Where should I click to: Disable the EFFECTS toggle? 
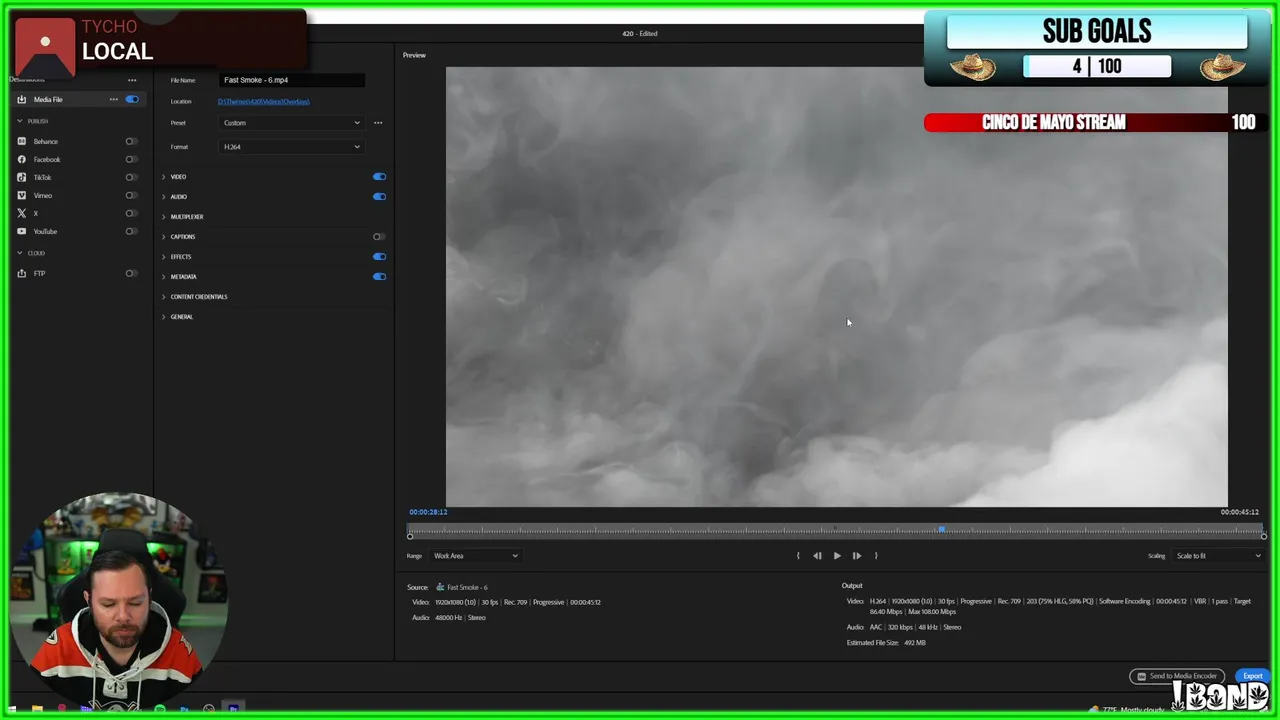coord(379,256)
